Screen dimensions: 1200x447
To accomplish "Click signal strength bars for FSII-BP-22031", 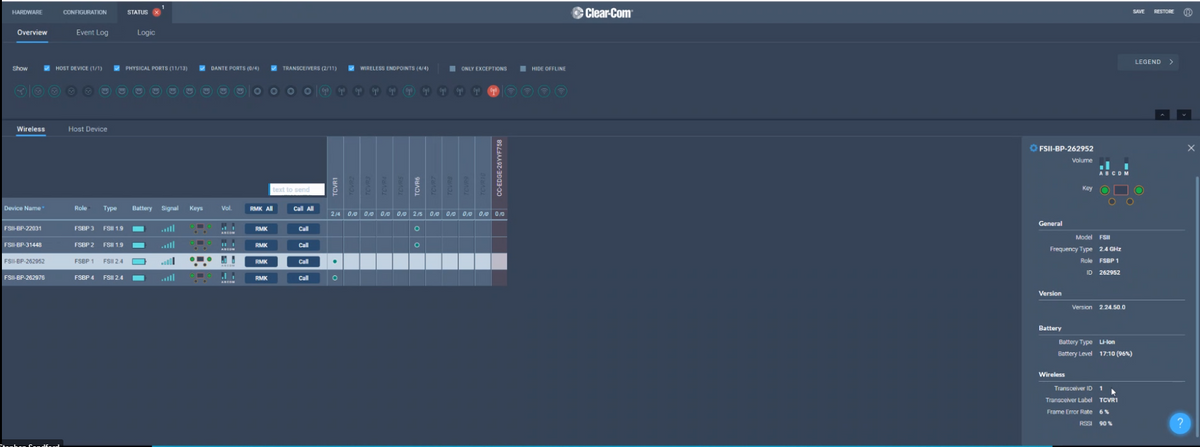I will pyautogui.click(x=168, y=229).
